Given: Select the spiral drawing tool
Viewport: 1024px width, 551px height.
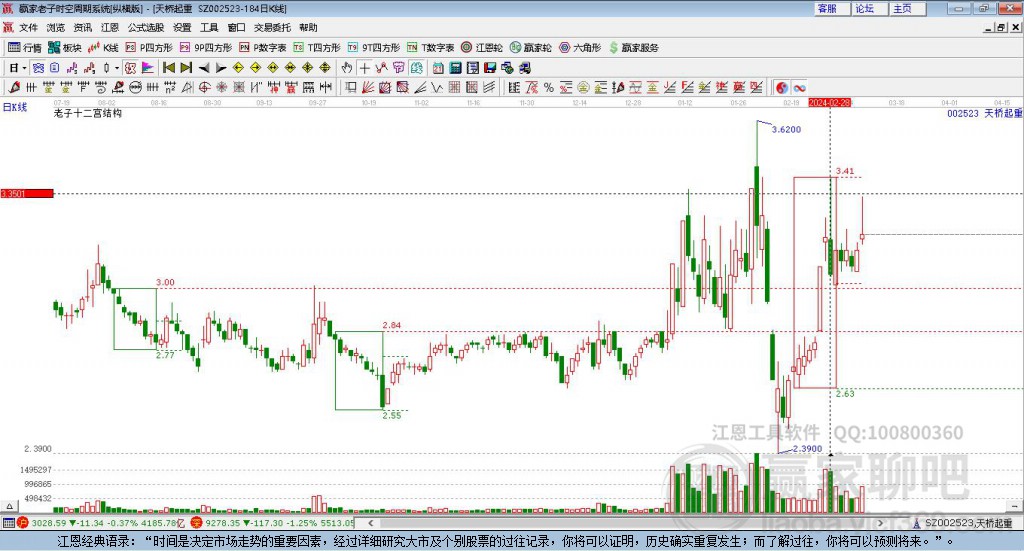Looking at the screenshot, I should coord(101,87).
